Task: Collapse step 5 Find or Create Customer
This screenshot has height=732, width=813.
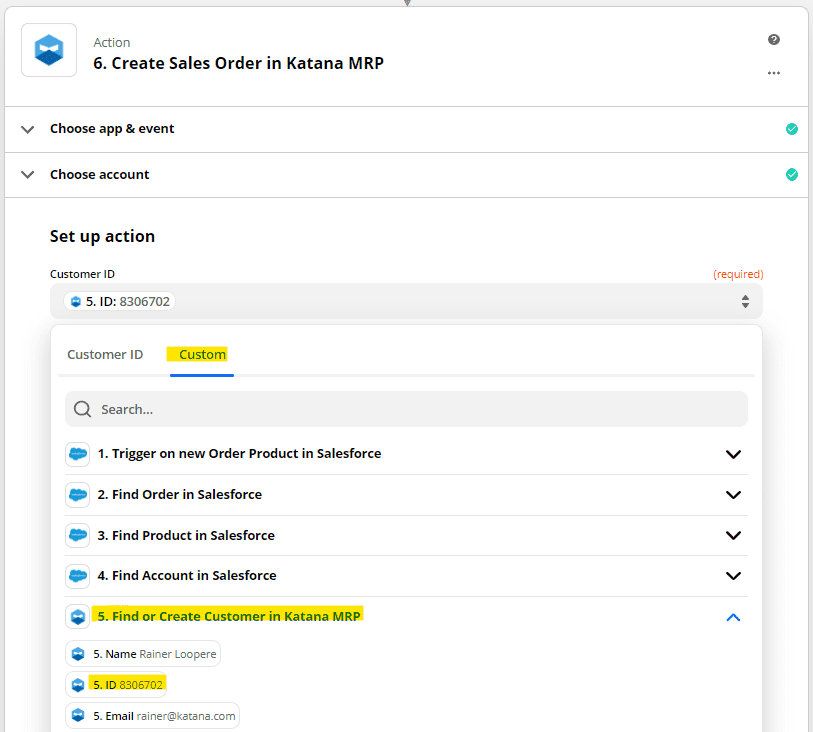Action: pyautogui.click(x=733, y=617)
